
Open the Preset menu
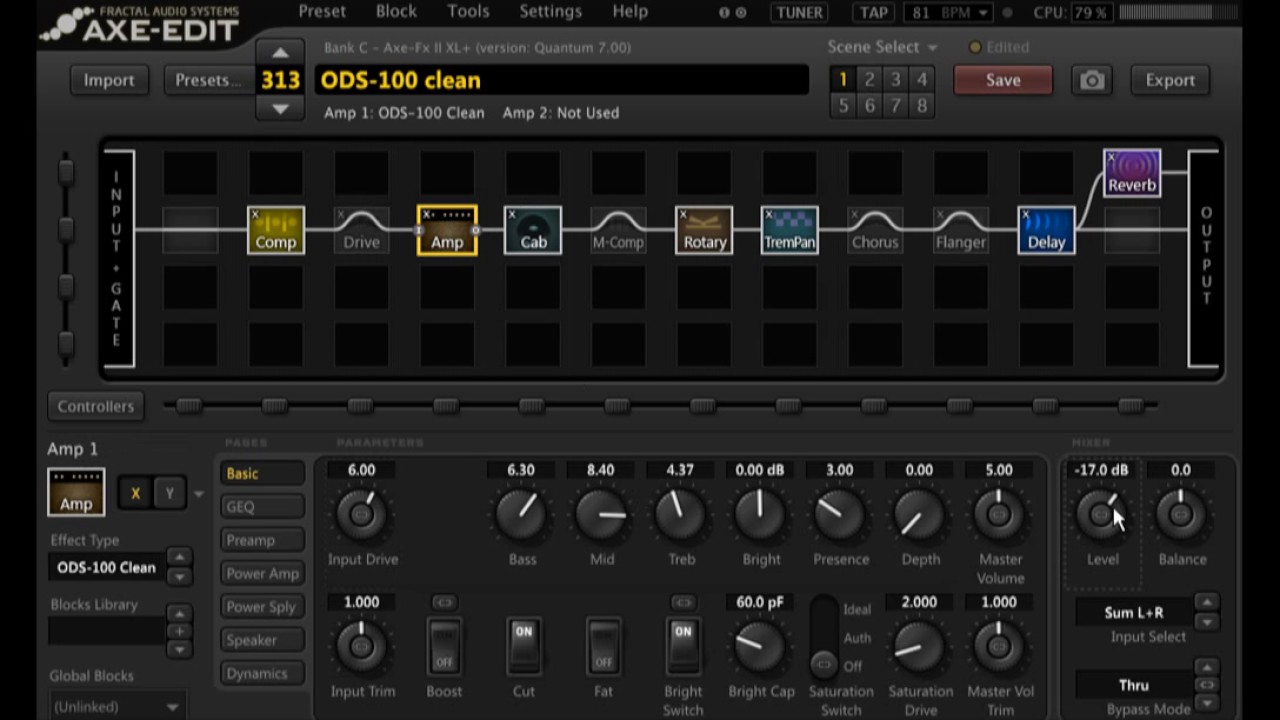(322, 12)
